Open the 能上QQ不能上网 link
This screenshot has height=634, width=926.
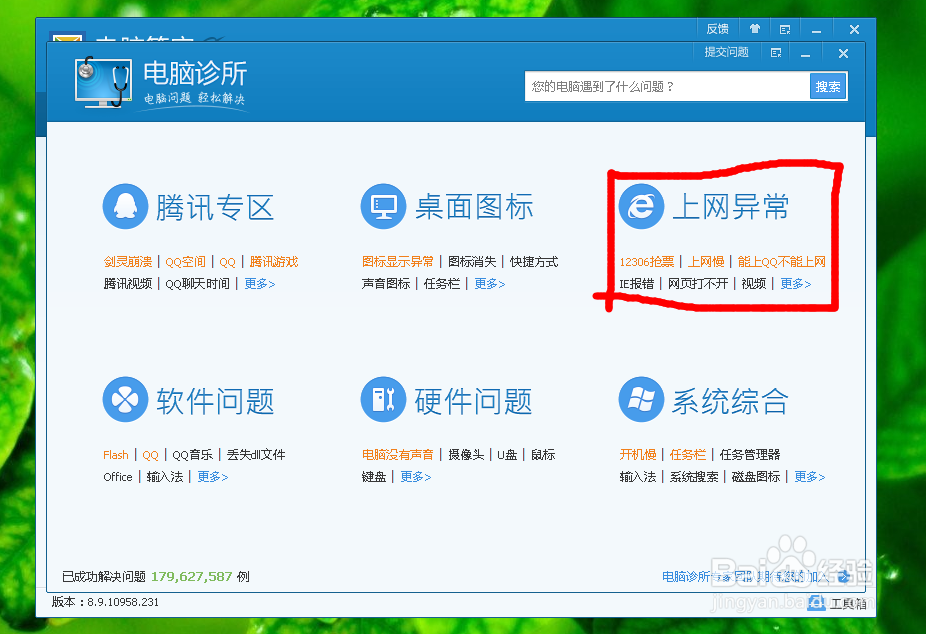[781, 262]
